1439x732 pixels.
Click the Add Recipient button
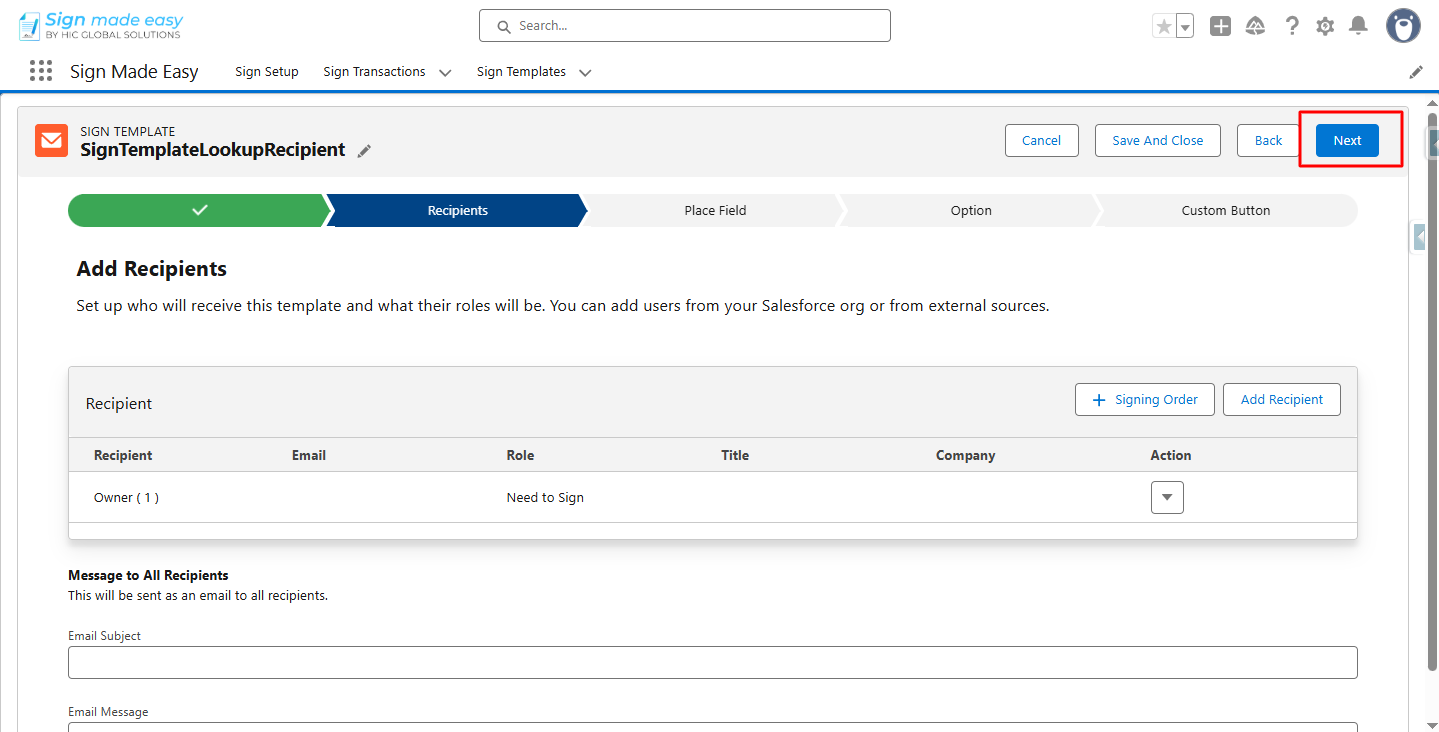click(1281, 399)
